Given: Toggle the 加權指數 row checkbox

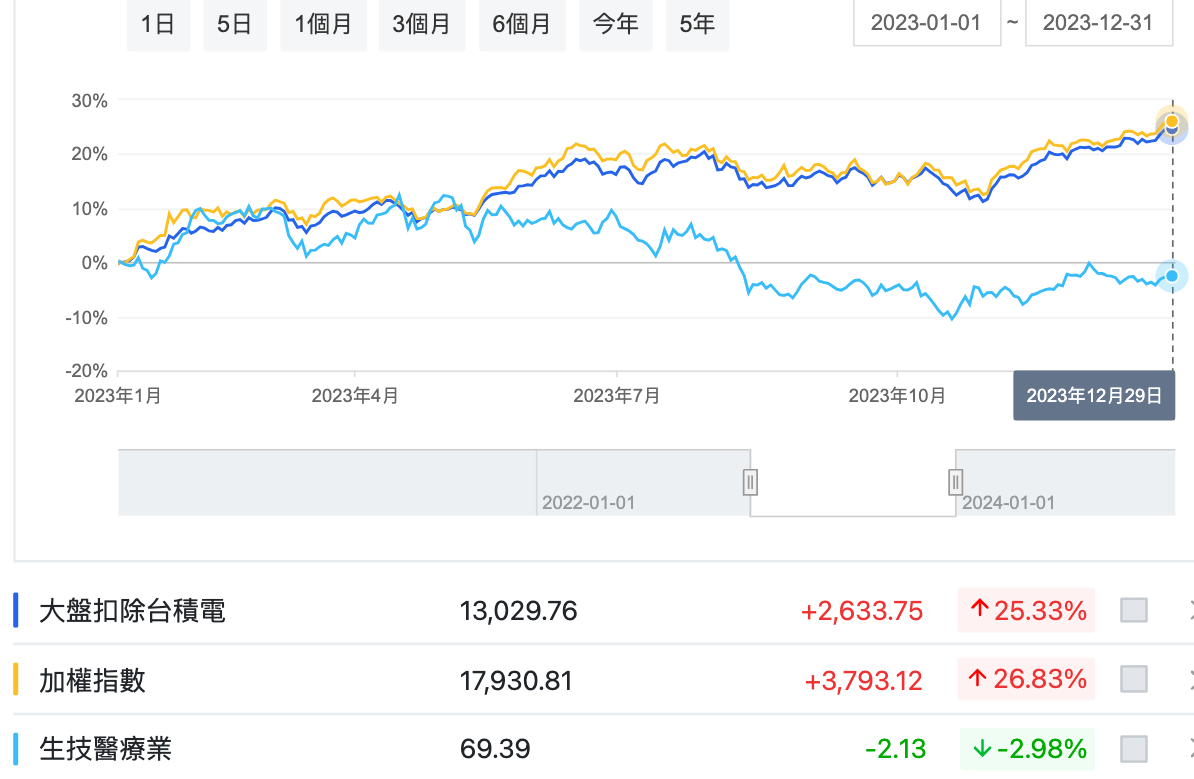Looking at the screenshot, I should (x=1134, y=680).
